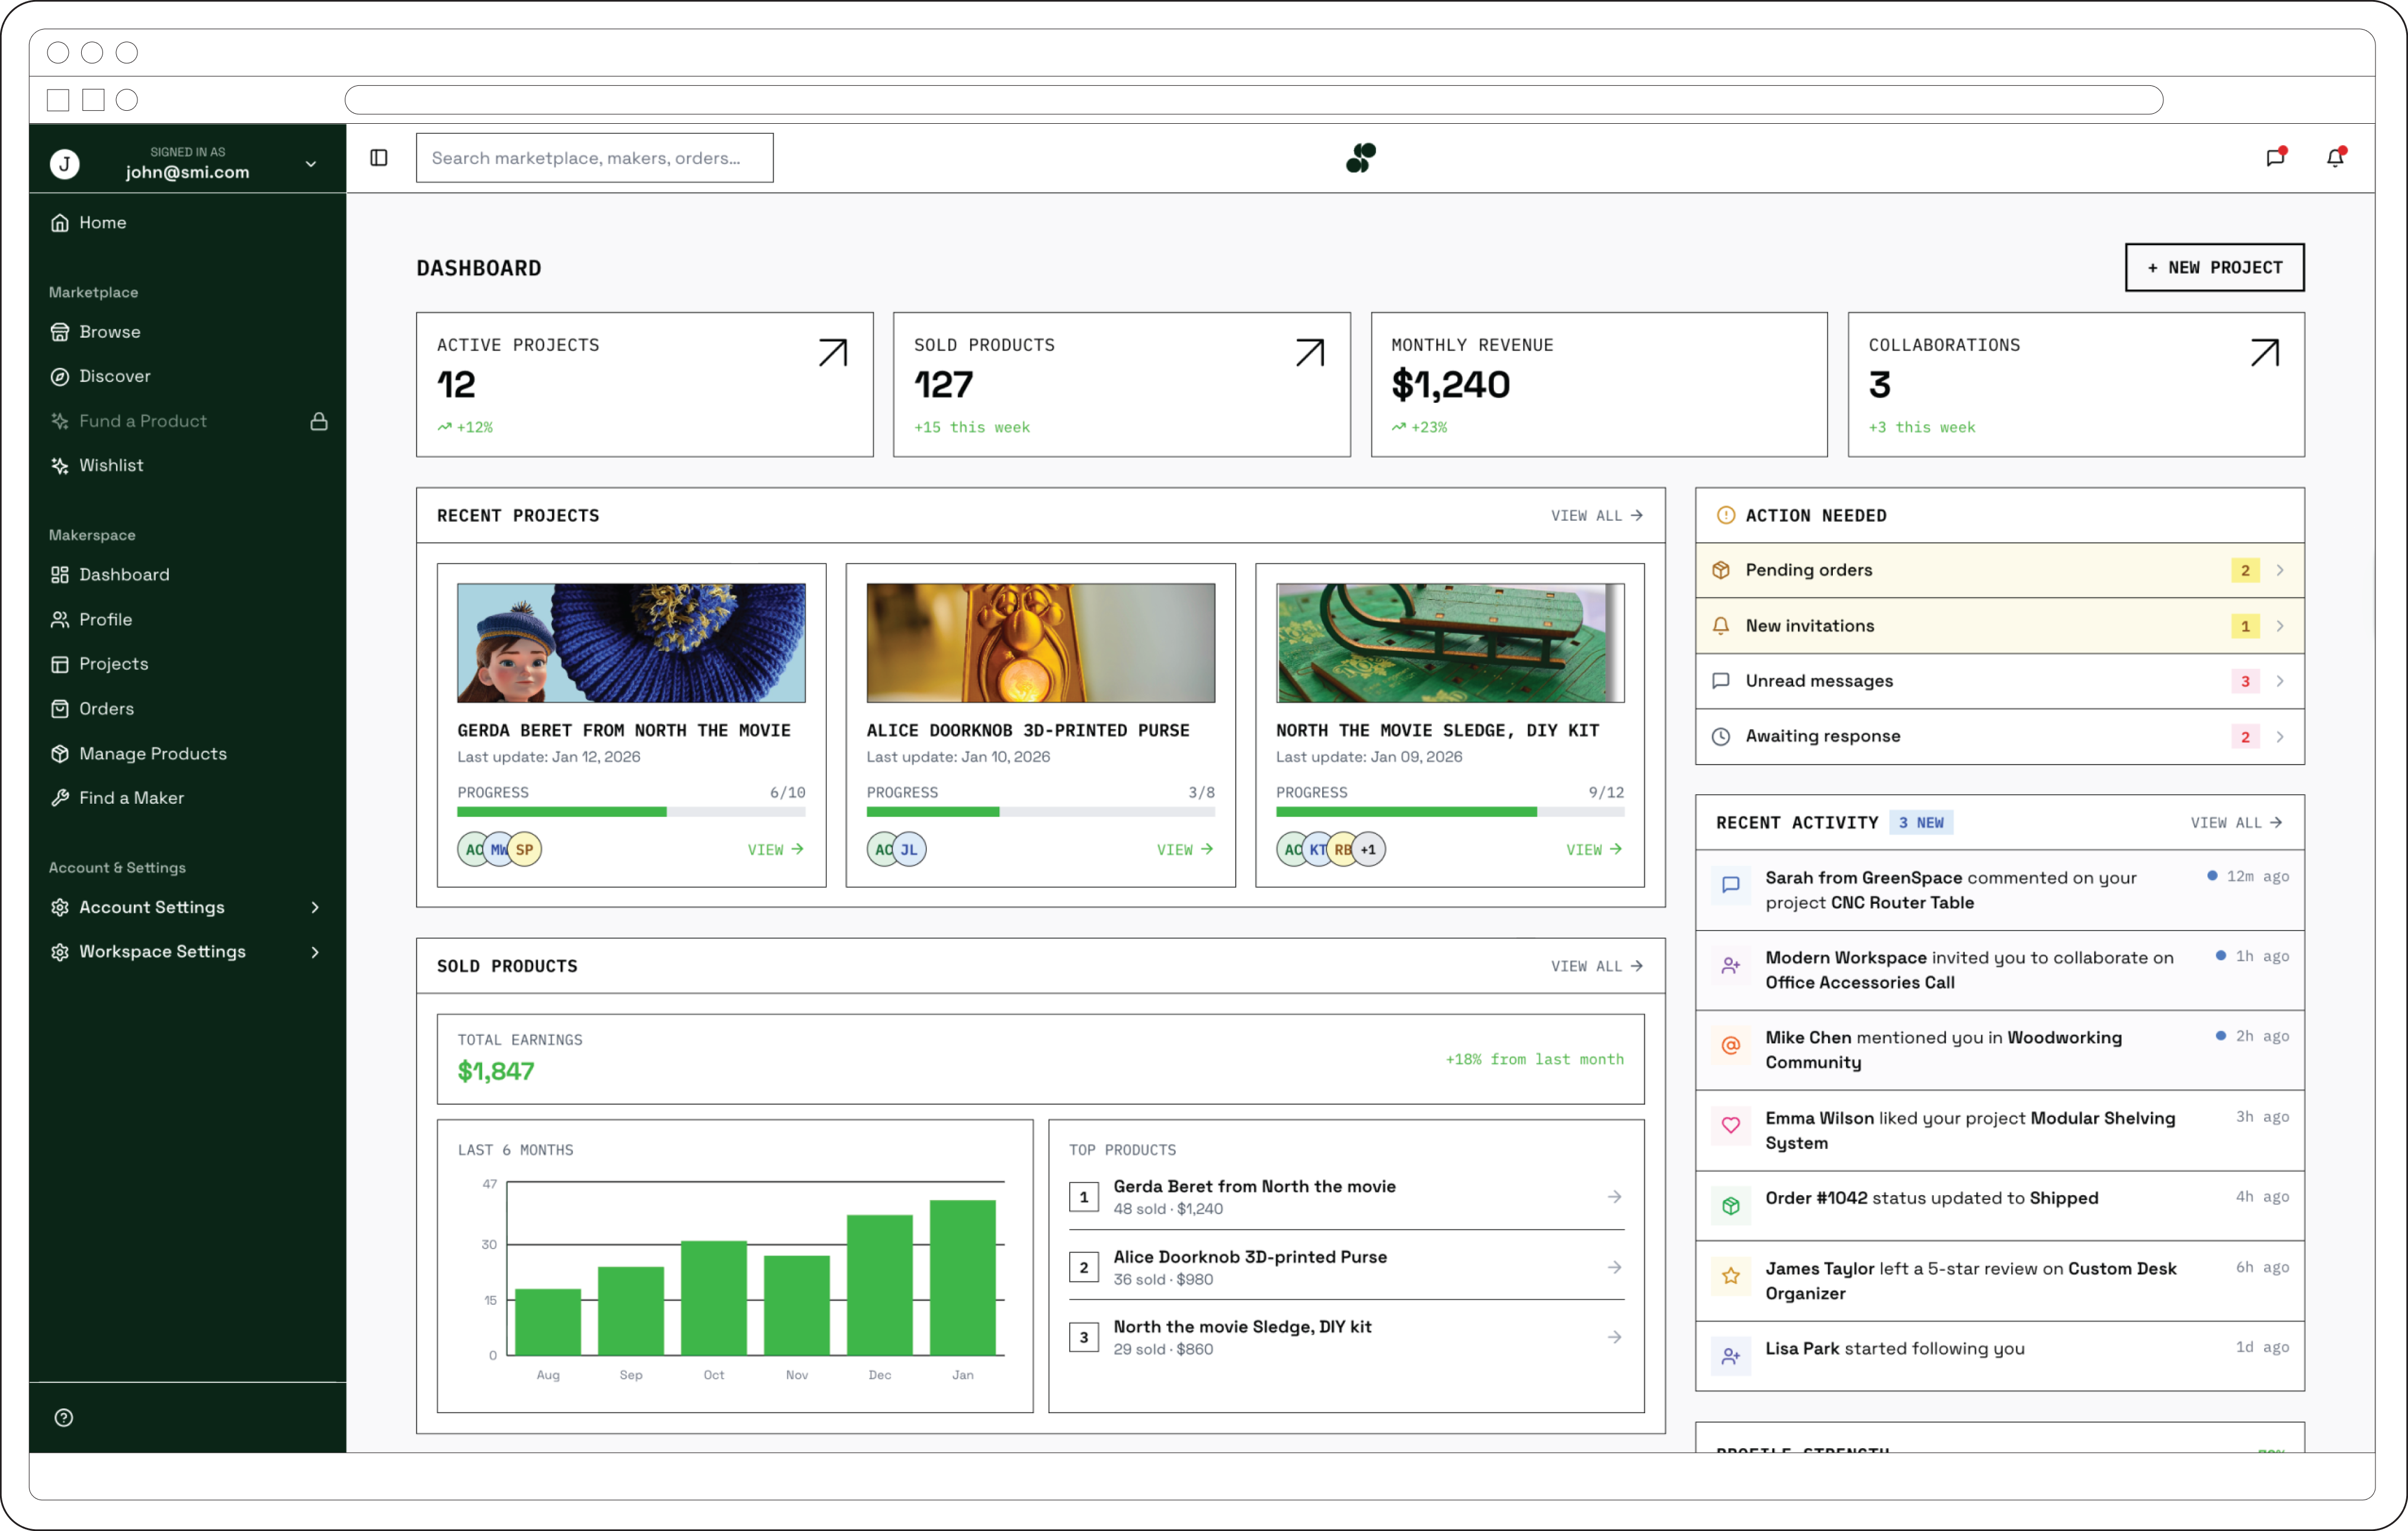The width and height of the screenshot is (2408, 1531).
Task: Click the Collaborations card arrow icon
Action: coord(2264,353)
